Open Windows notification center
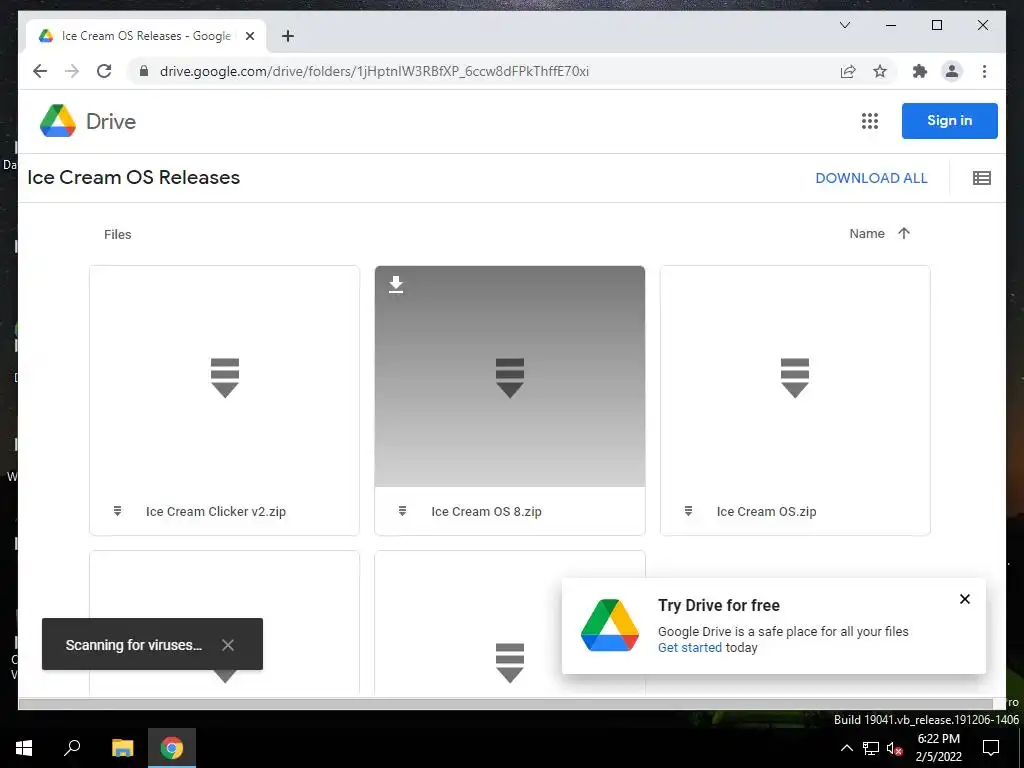Screen dimensions: 1024x768 [991, 748]
